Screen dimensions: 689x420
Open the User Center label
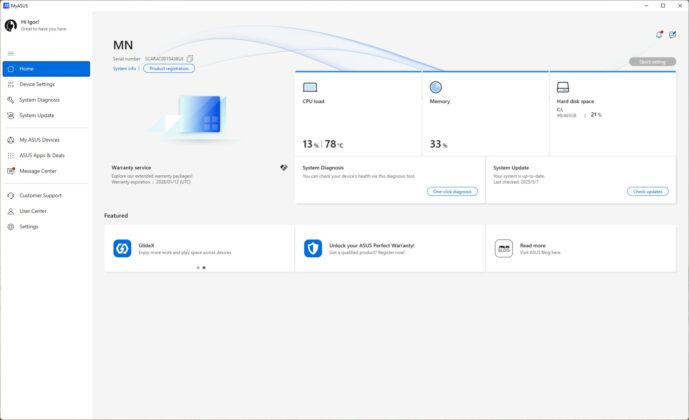click(x=33, y=211)
